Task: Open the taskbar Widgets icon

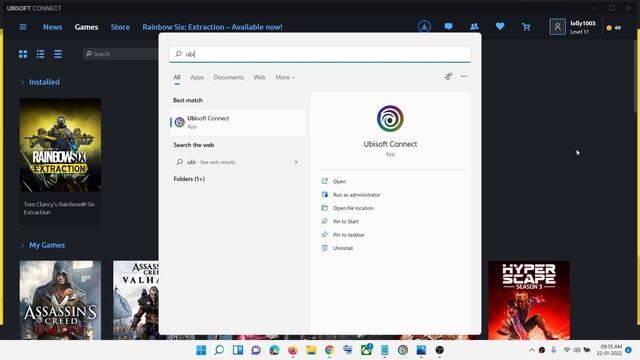Action: tap(238, 350)
